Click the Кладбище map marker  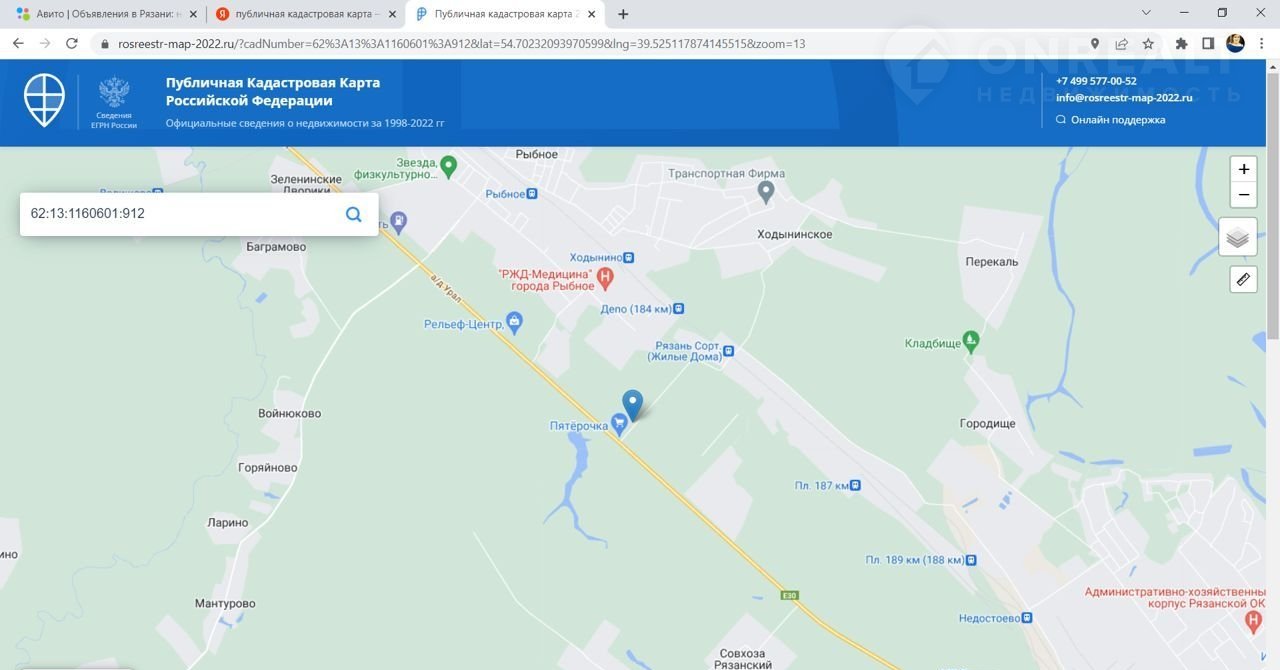970,342
